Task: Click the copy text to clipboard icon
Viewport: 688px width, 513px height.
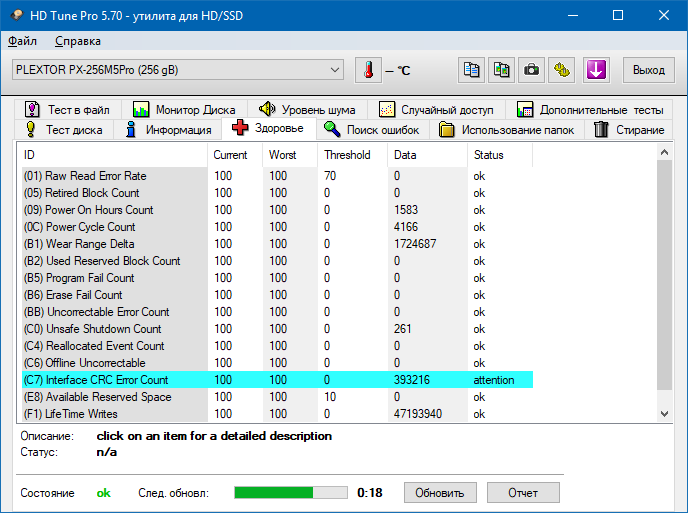Action: click(471, 70)
